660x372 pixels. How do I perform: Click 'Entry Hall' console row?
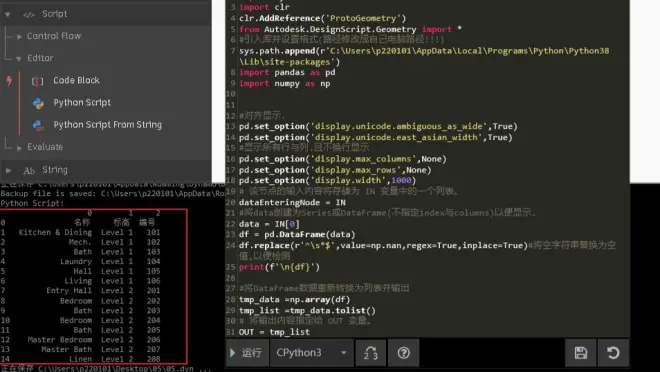[80, 290]
